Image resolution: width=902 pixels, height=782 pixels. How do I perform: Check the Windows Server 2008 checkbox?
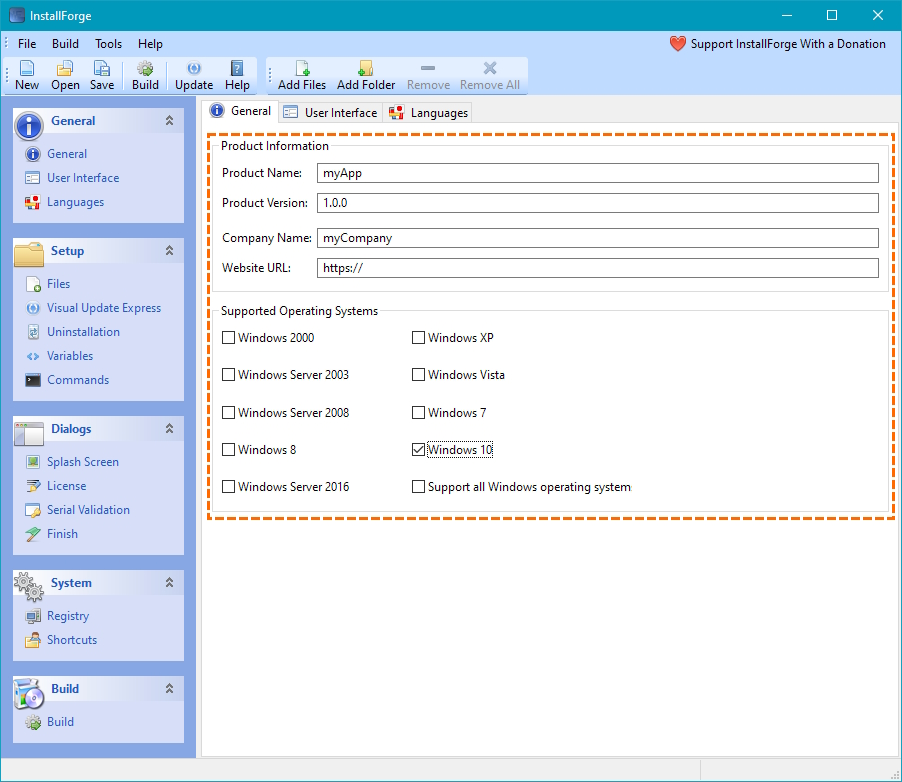(228, 413)
